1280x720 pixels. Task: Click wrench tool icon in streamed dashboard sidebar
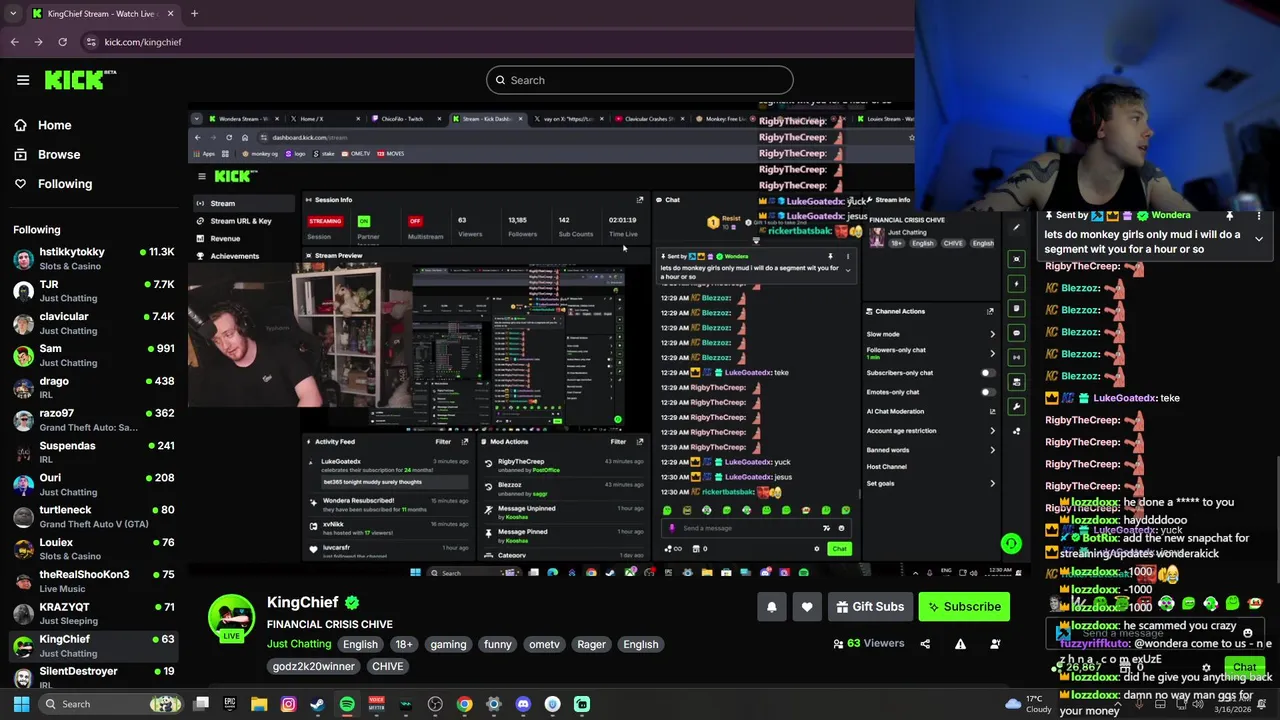(1017, 407)
